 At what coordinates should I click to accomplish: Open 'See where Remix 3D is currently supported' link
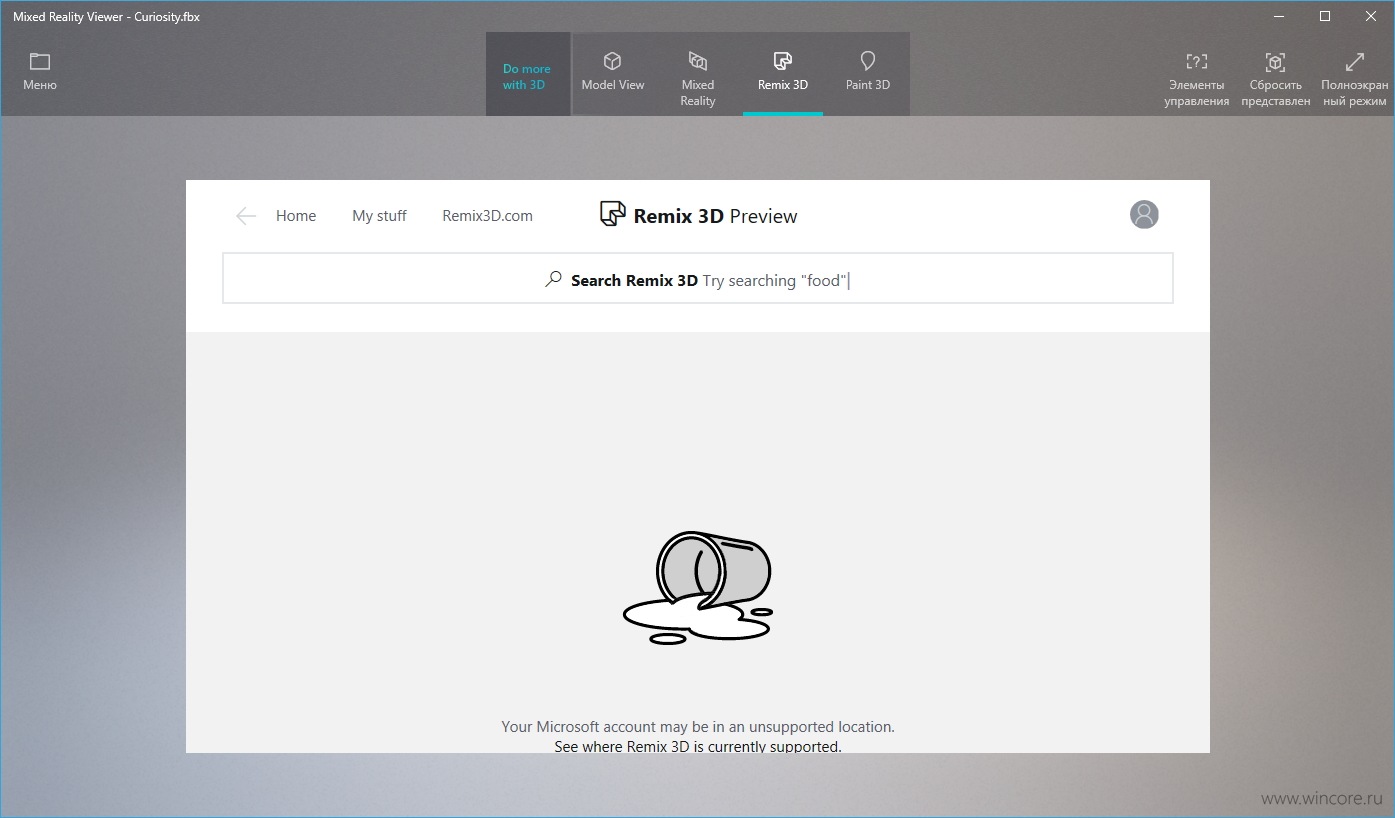point(698,746)
